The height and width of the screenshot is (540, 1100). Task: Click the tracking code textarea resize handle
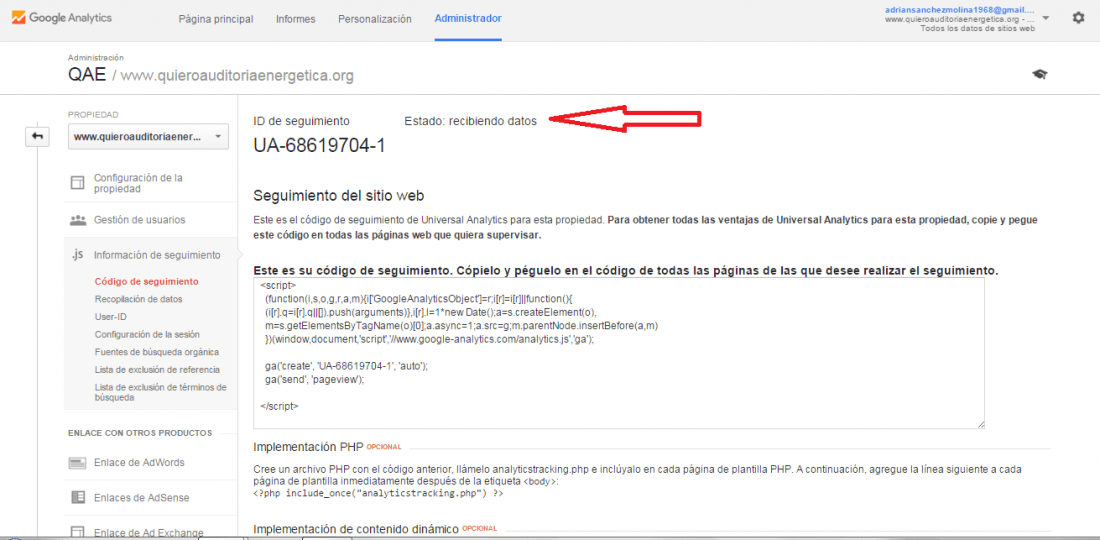click(x=980, y=424)
